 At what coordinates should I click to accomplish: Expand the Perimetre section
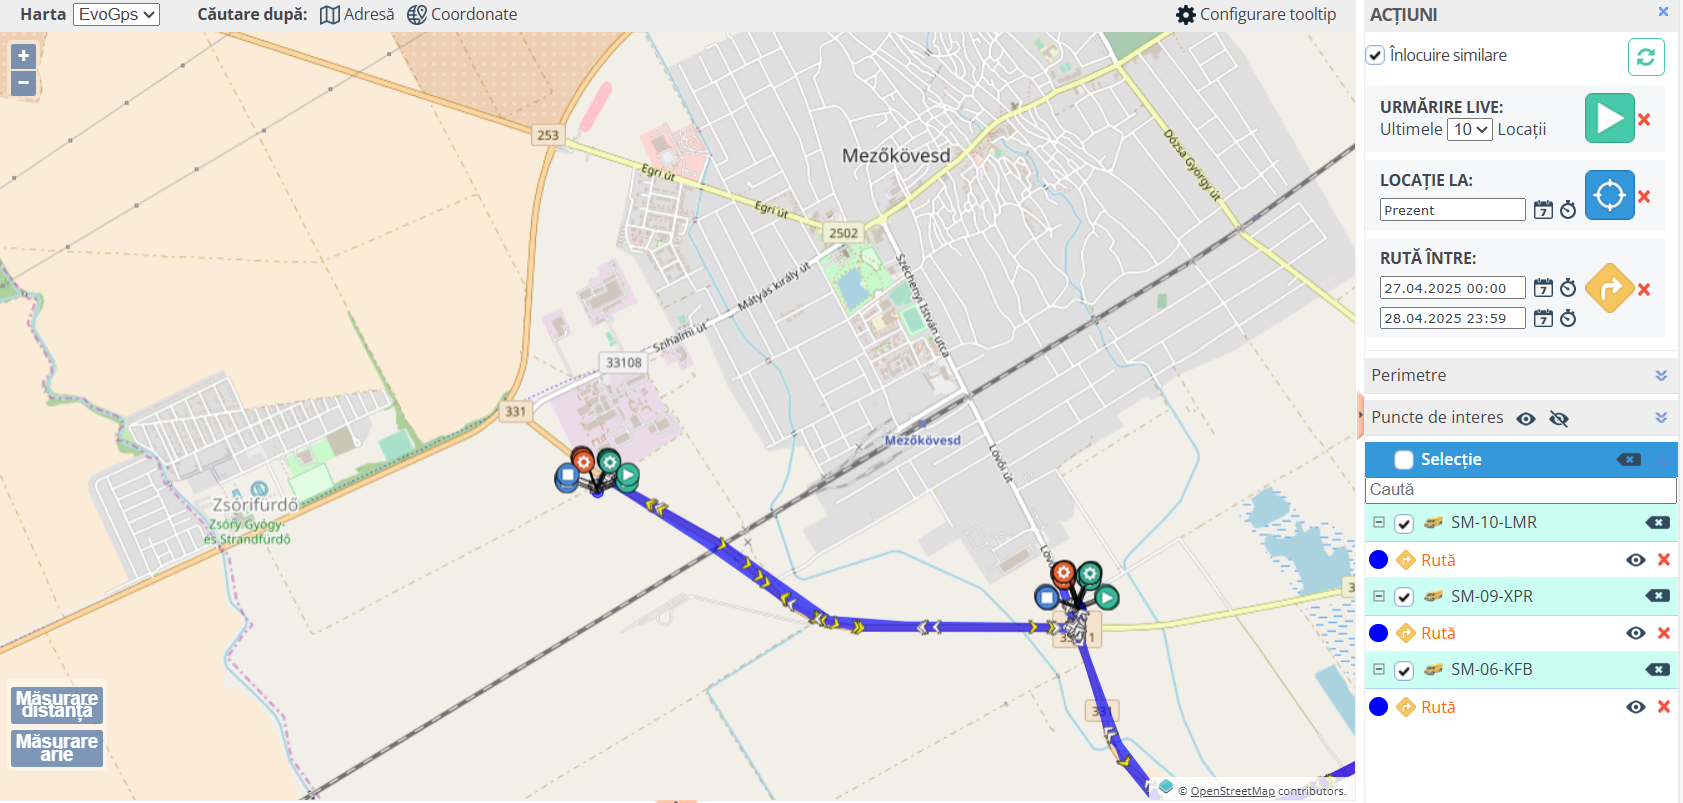(x=1518, y=376)
